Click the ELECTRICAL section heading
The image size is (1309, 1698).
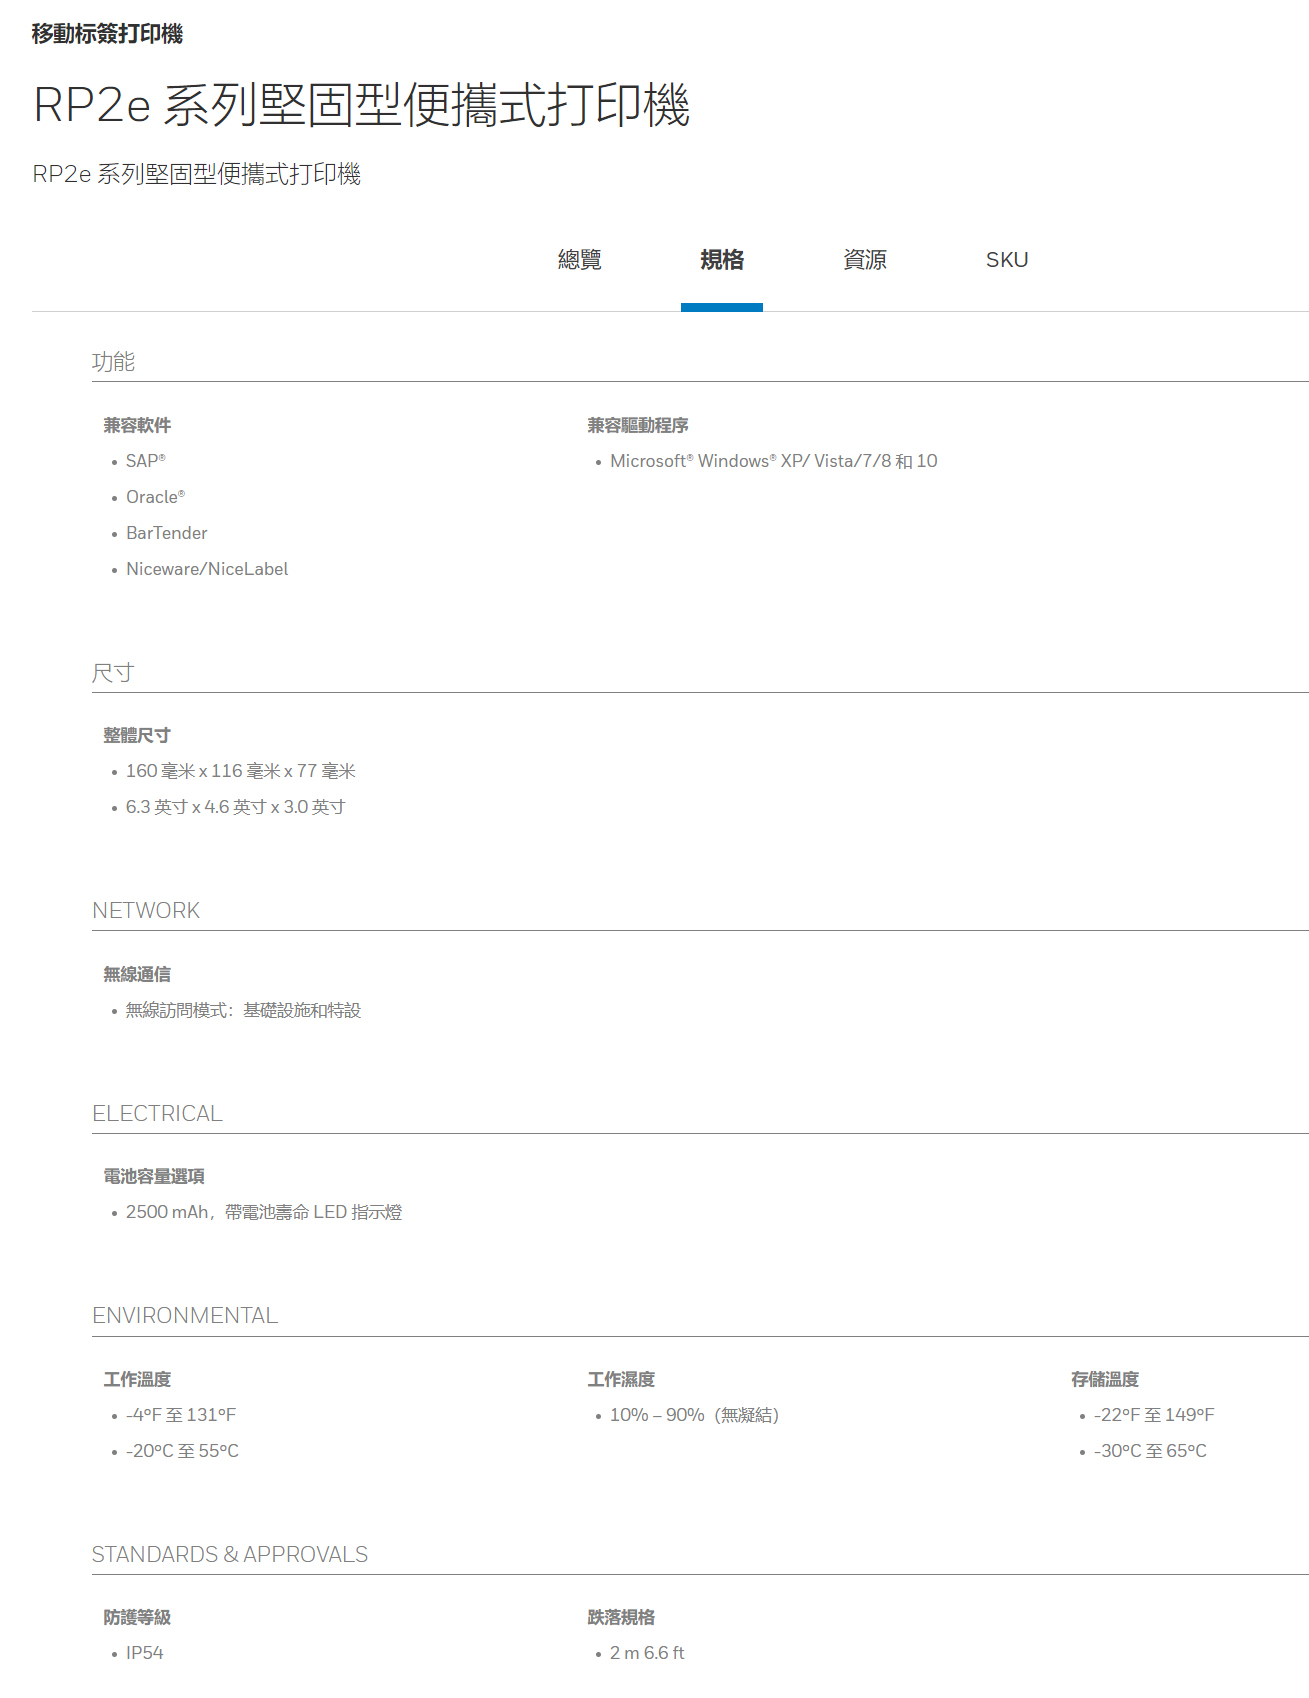click(x=157, y=1114)
